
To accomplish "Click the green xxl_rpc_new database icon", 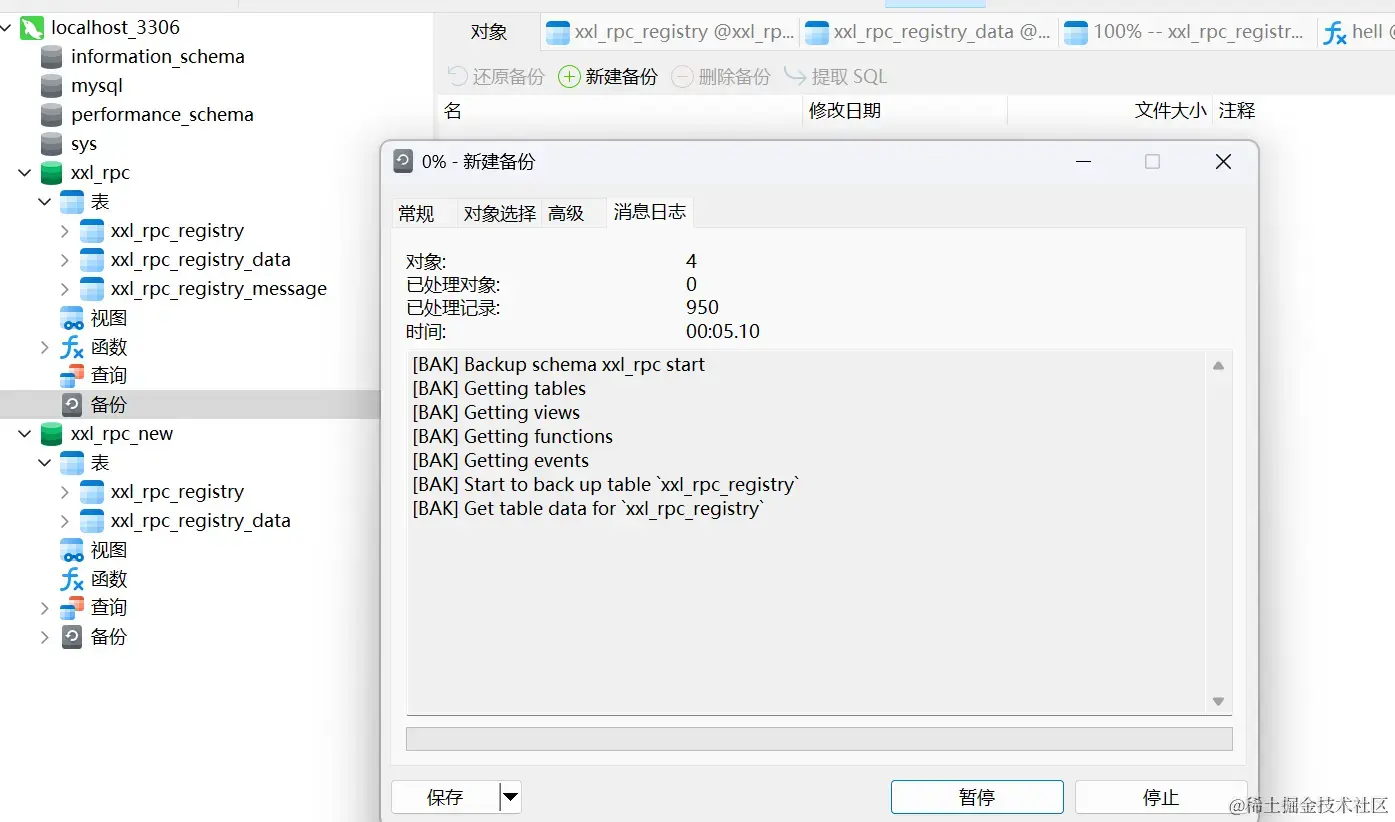I will (51, 434).
